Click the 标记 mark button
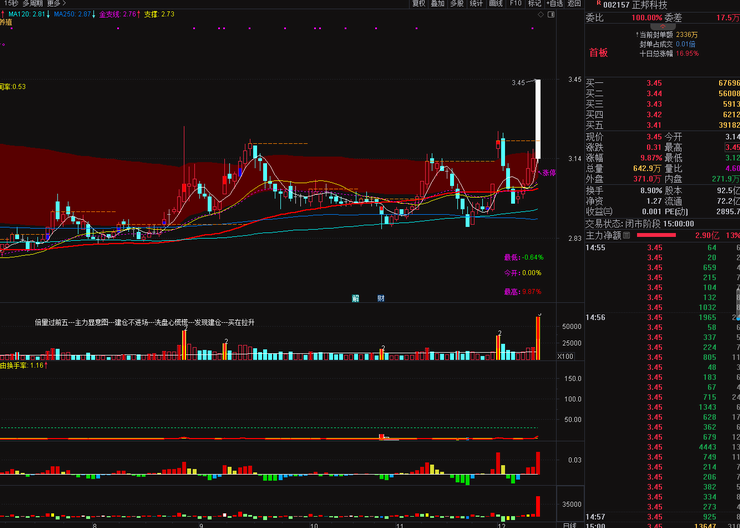 pos(535,4)
